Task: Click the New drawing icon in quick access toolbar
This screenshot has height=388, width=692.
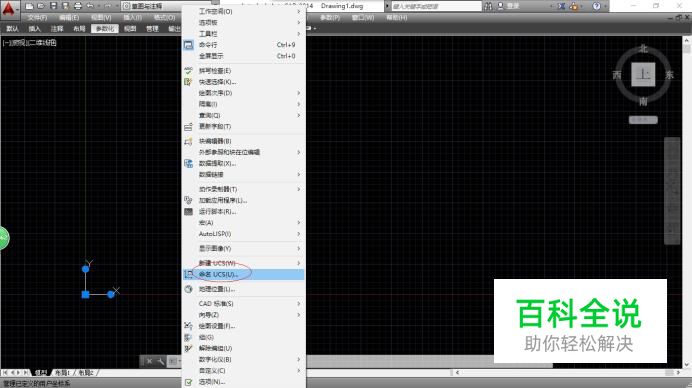Action: (30, 6)
